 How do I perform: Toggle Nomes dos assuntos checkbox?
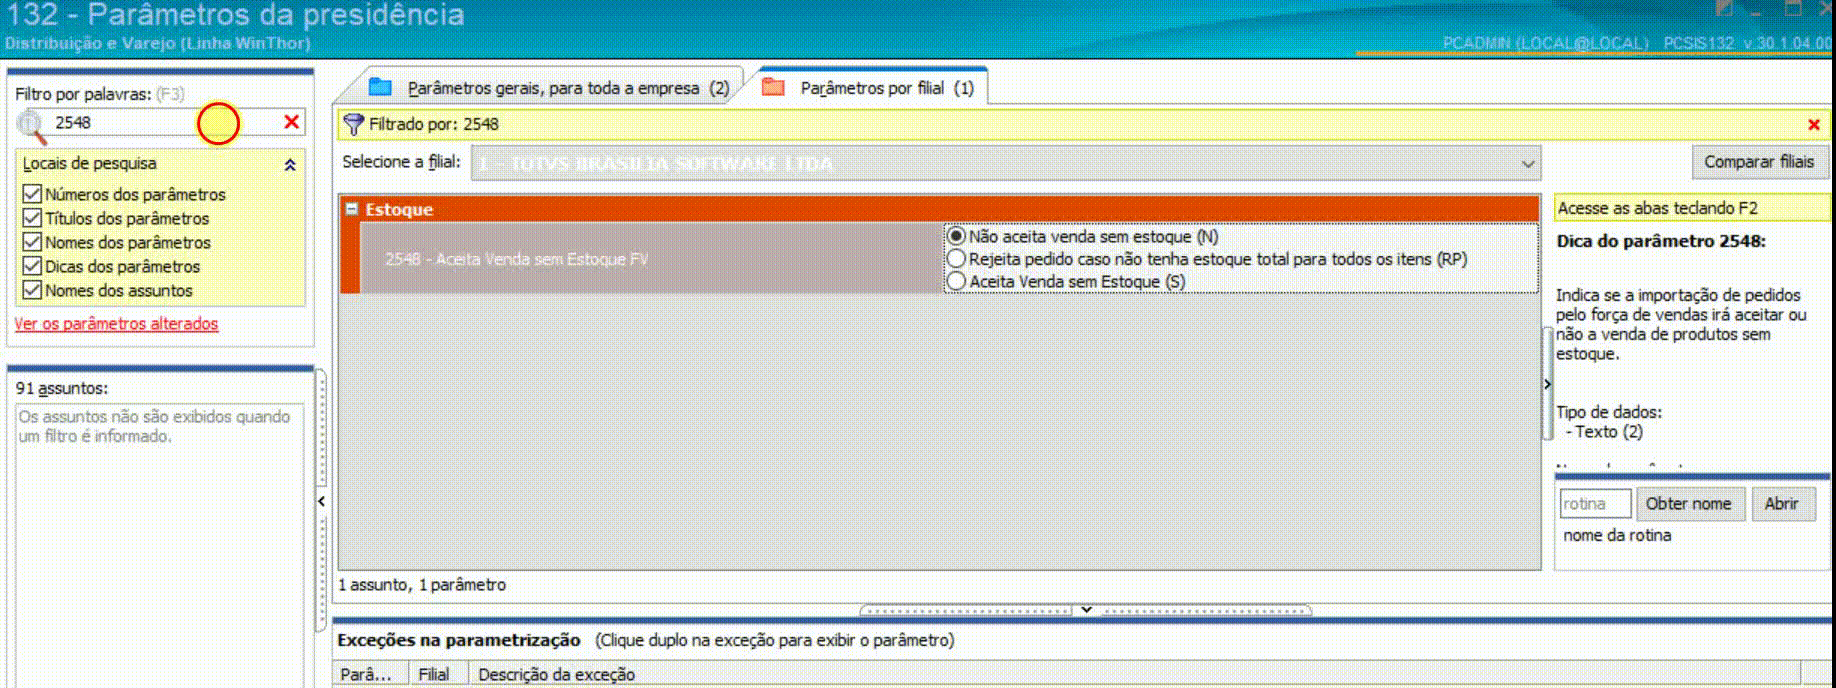click(x=32, y=290)
